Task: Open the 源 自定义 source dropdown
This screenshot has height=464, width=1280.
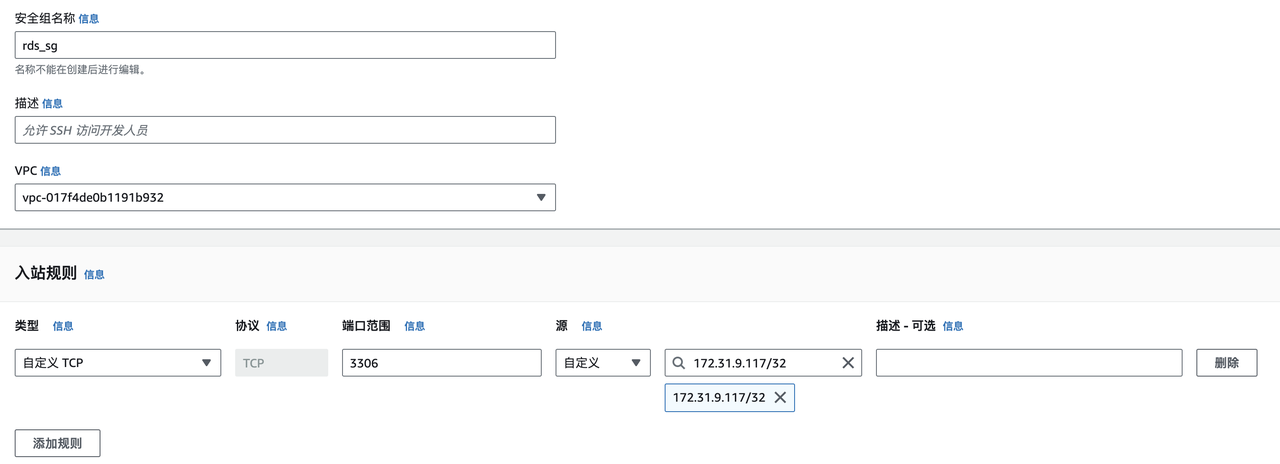Action: [x=603, y=363]
